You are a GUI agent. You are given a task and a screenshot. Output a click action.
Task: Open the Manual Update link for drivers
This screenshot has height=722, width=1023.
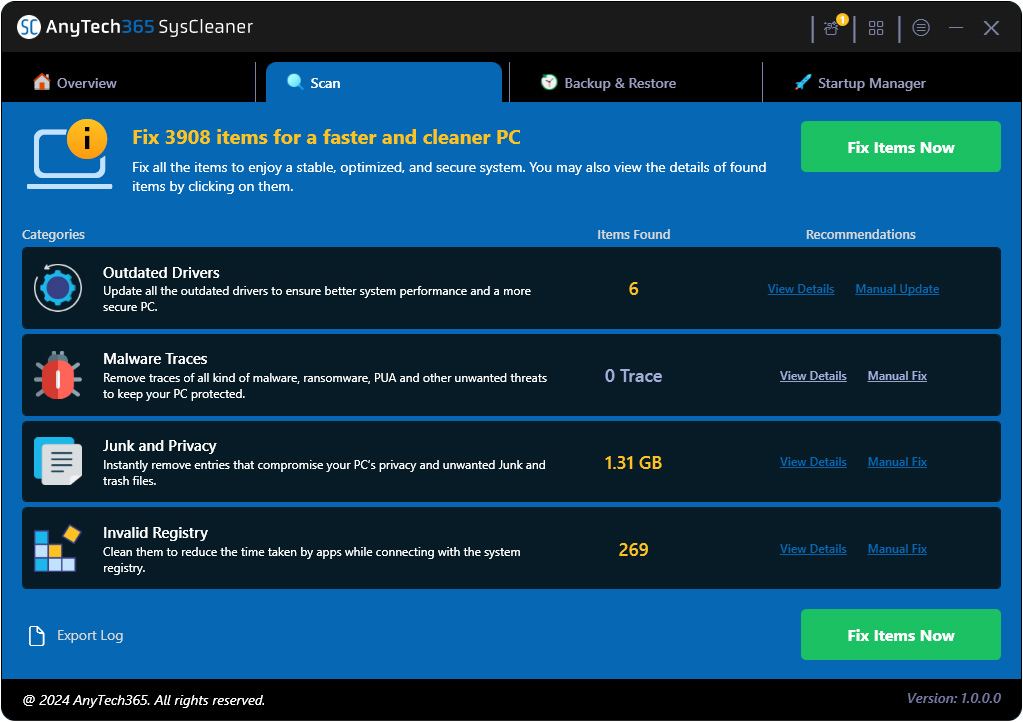[x=896, y=288]
